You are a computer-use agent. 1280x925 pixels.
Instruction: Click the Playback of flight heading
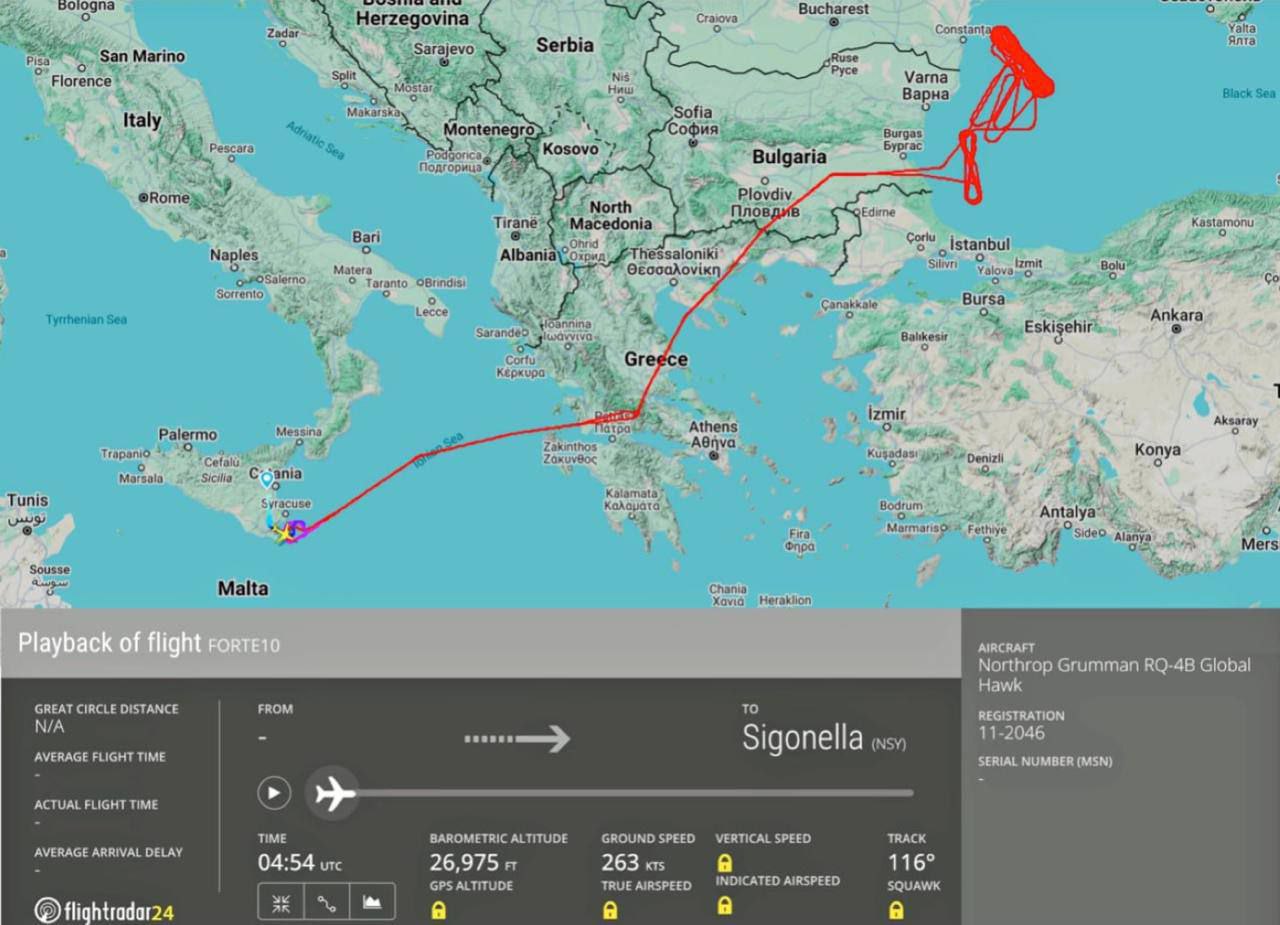(110, 643)
